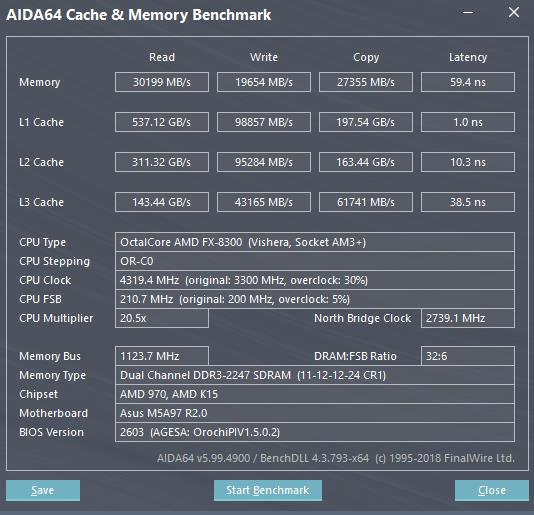Click the Memory Write 19654 MB/s box

coord(264,82)
